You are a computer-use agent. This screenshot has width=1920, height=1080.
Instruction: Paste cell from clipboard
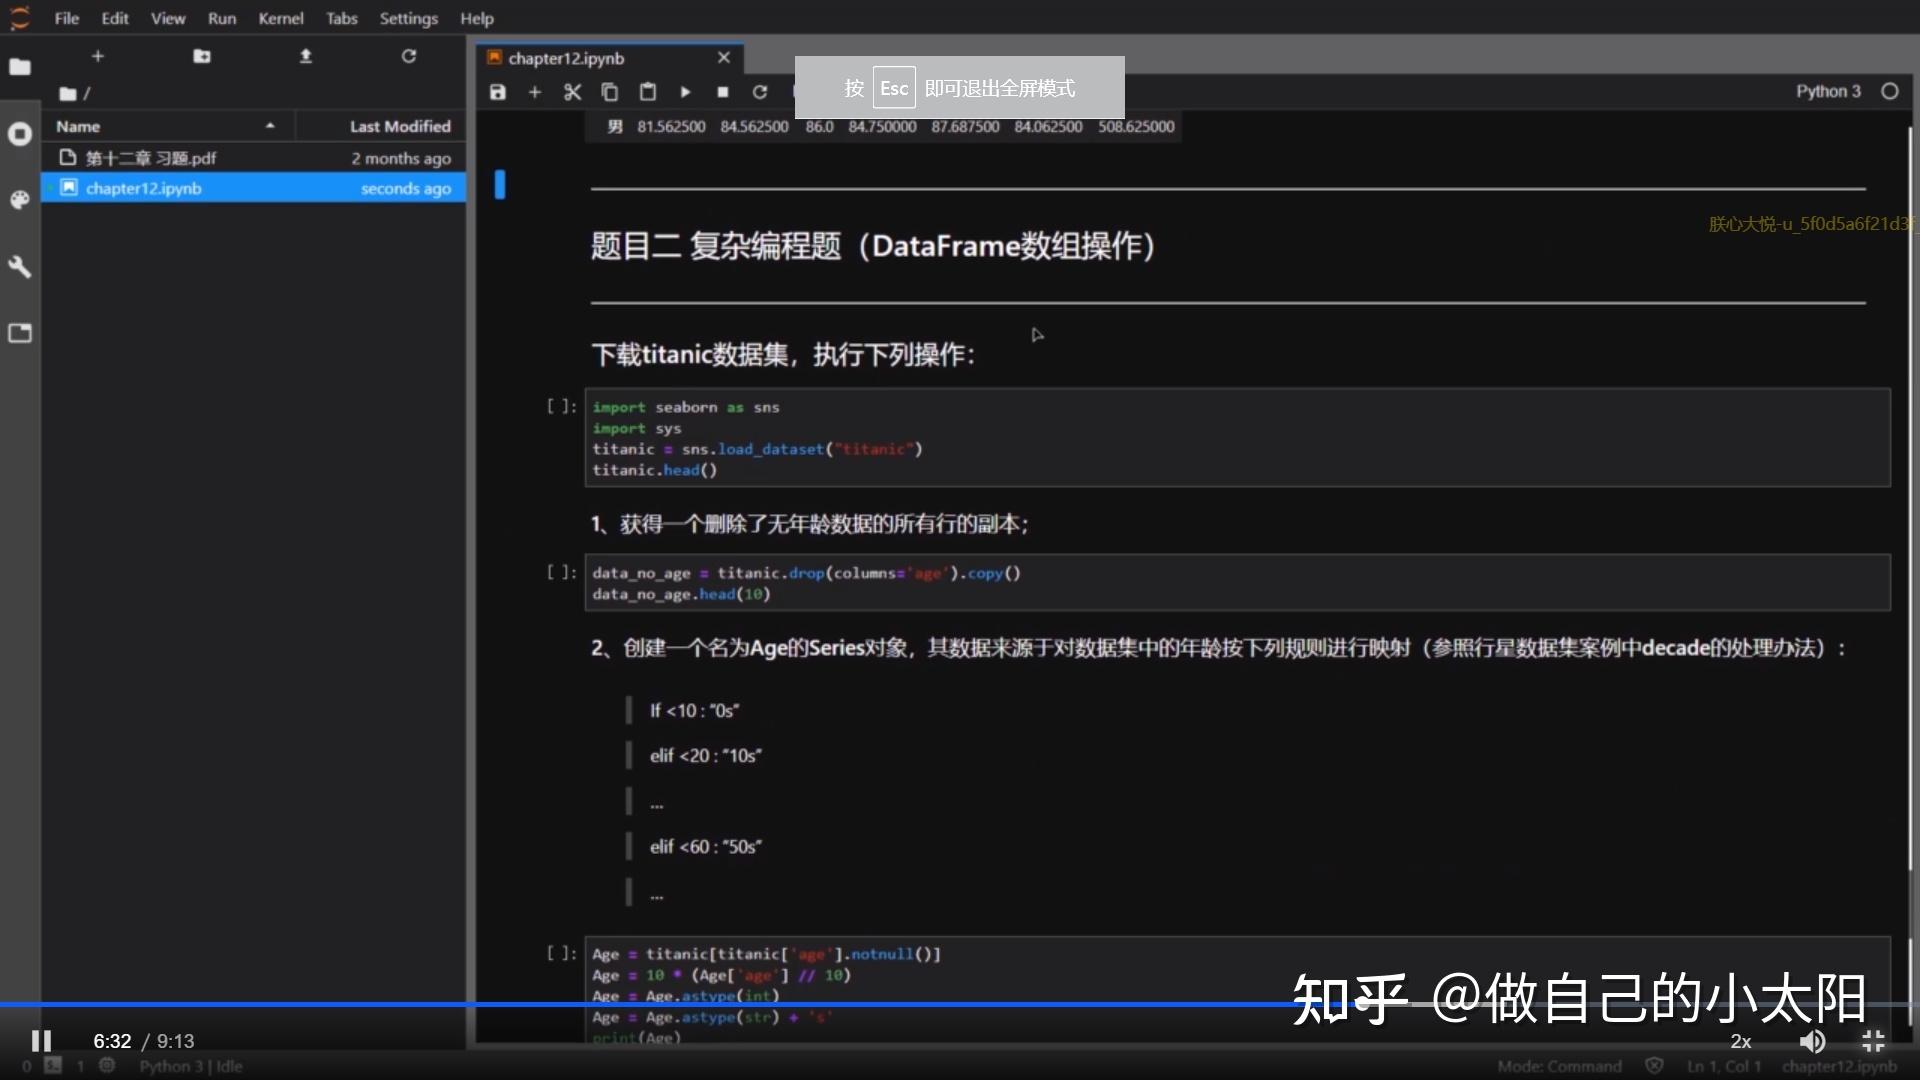(x=648, y=92)
